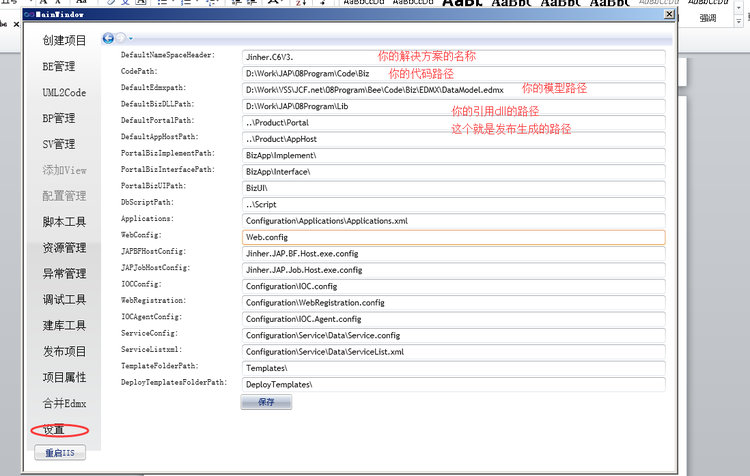Open 创建项目 in the sidebar

tap(64, 41)
